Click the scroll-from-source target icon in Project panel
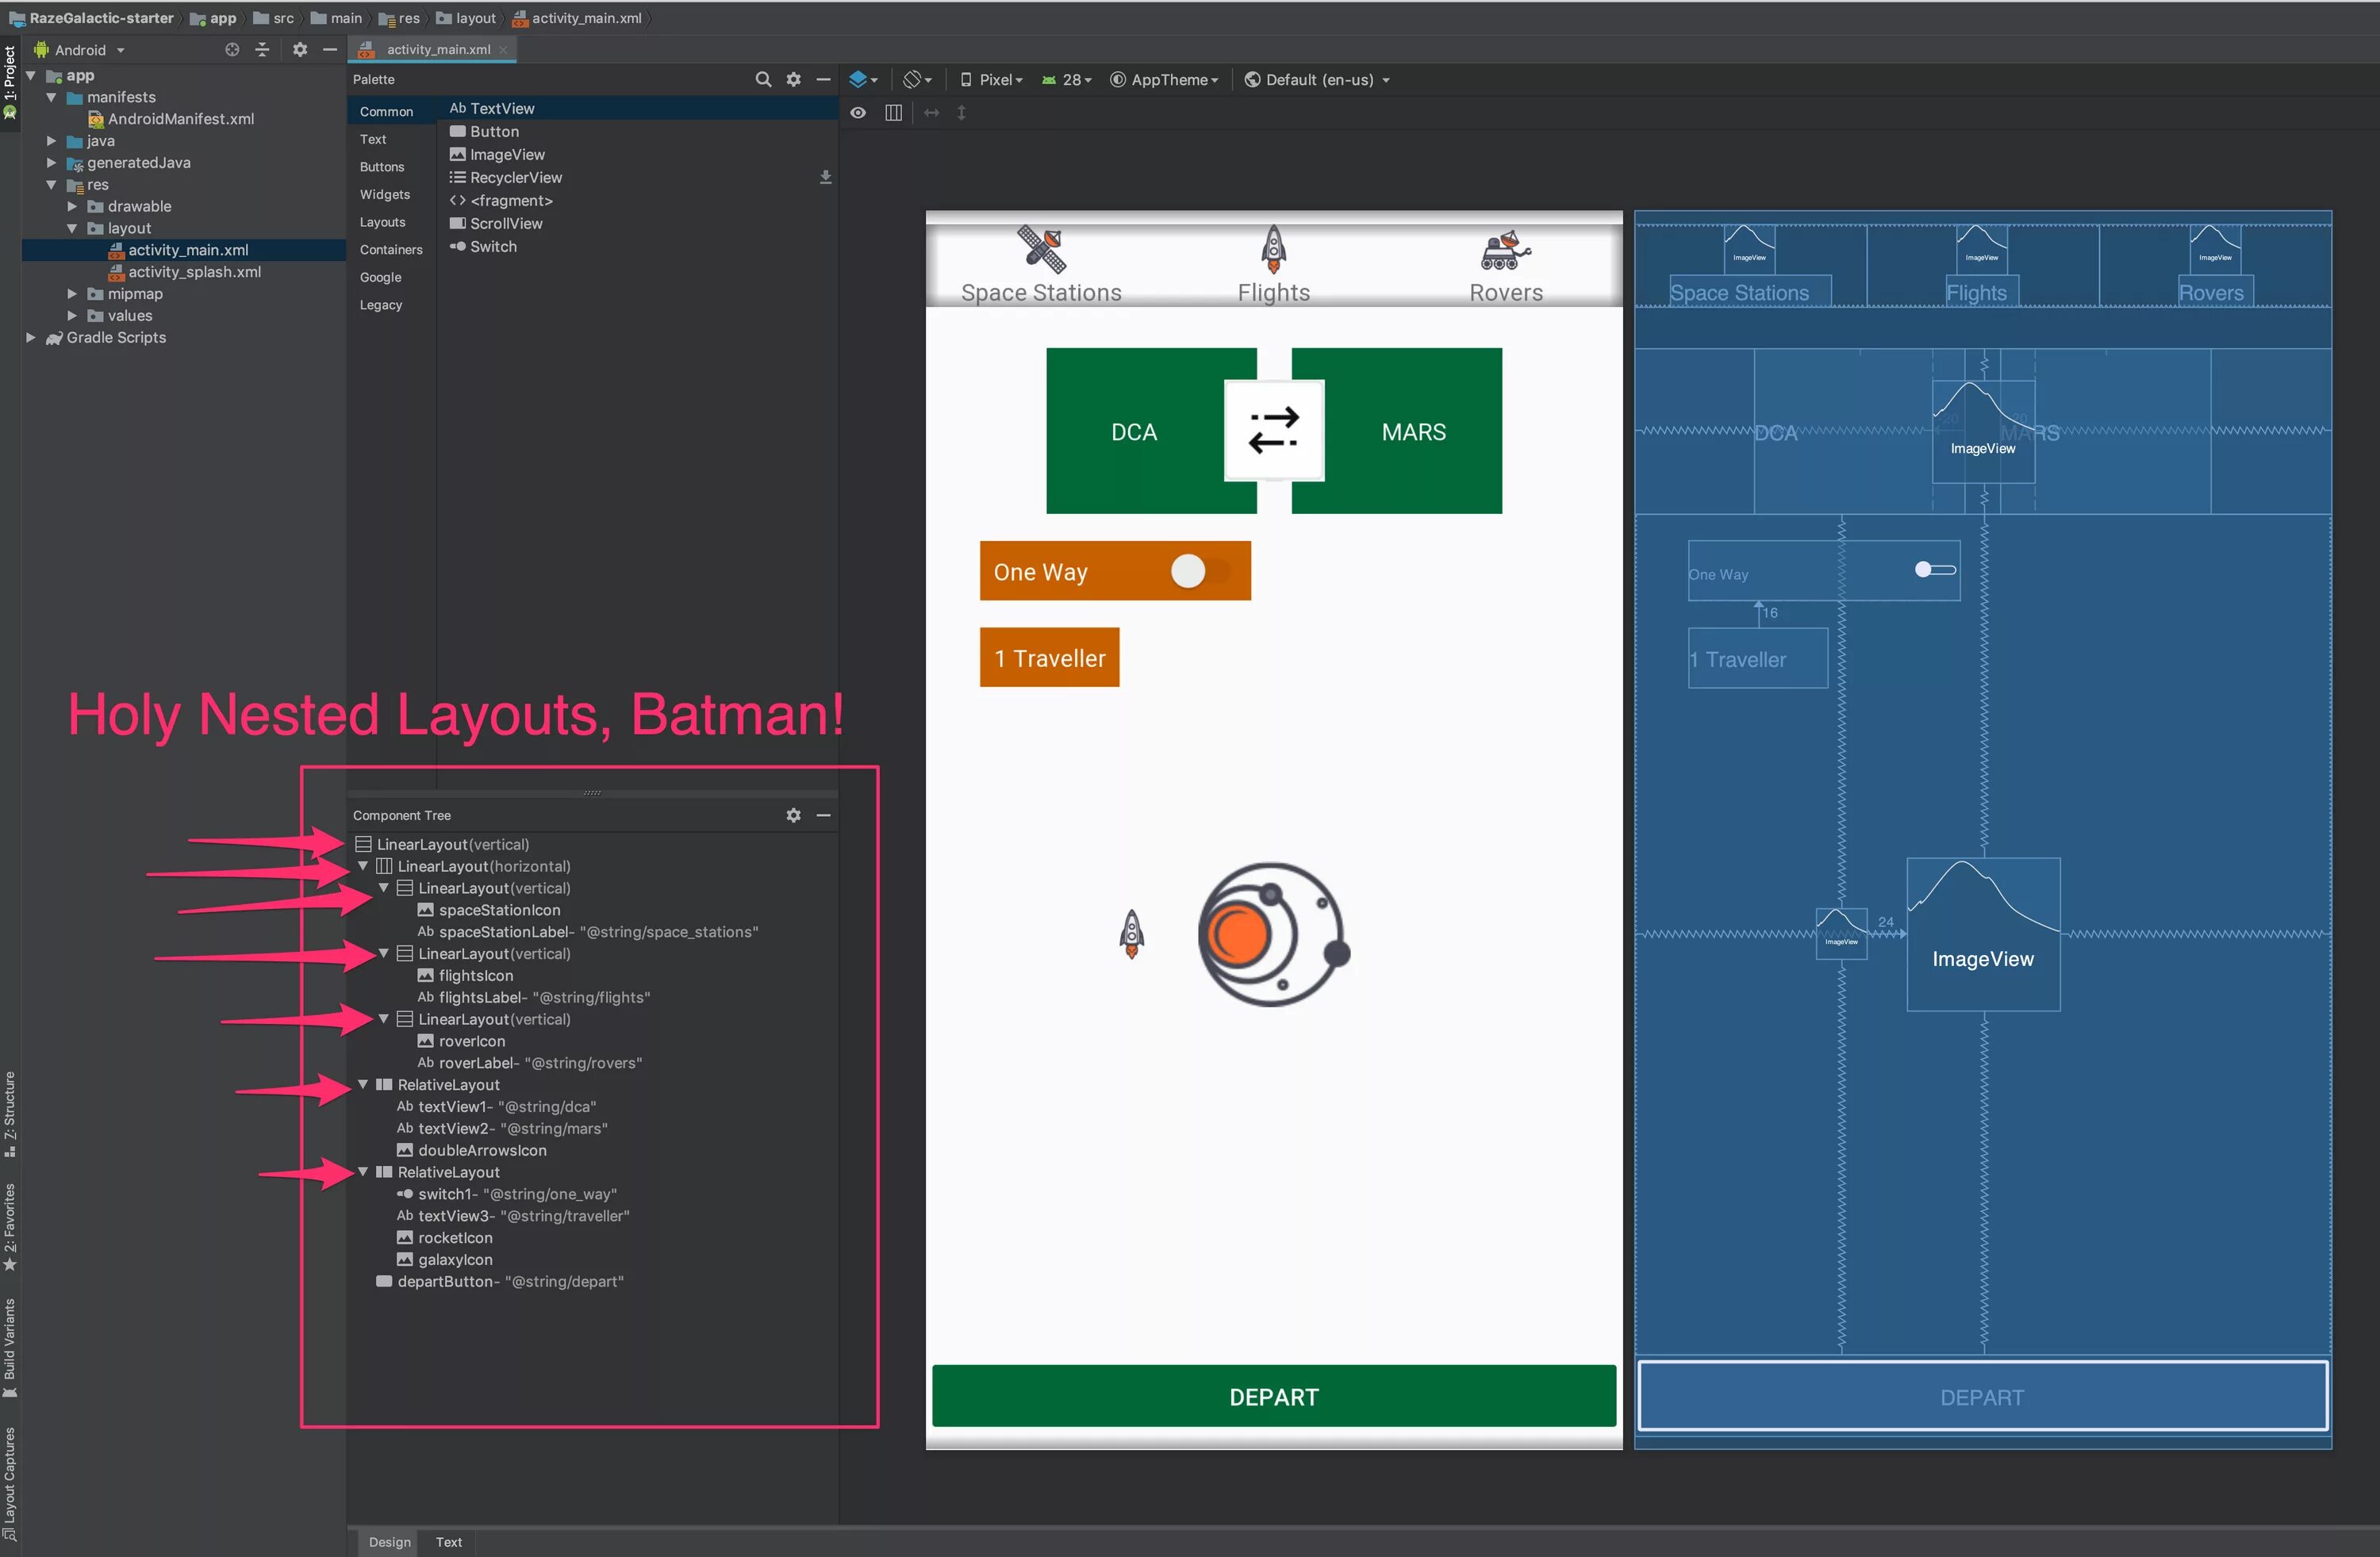Screen dimensions: 2380x1557 [x=232, y=49]
